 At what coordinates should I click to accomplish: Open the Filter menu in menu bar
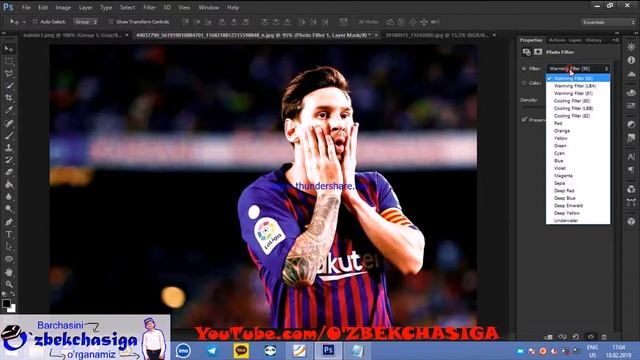click(x=149, y=7)
